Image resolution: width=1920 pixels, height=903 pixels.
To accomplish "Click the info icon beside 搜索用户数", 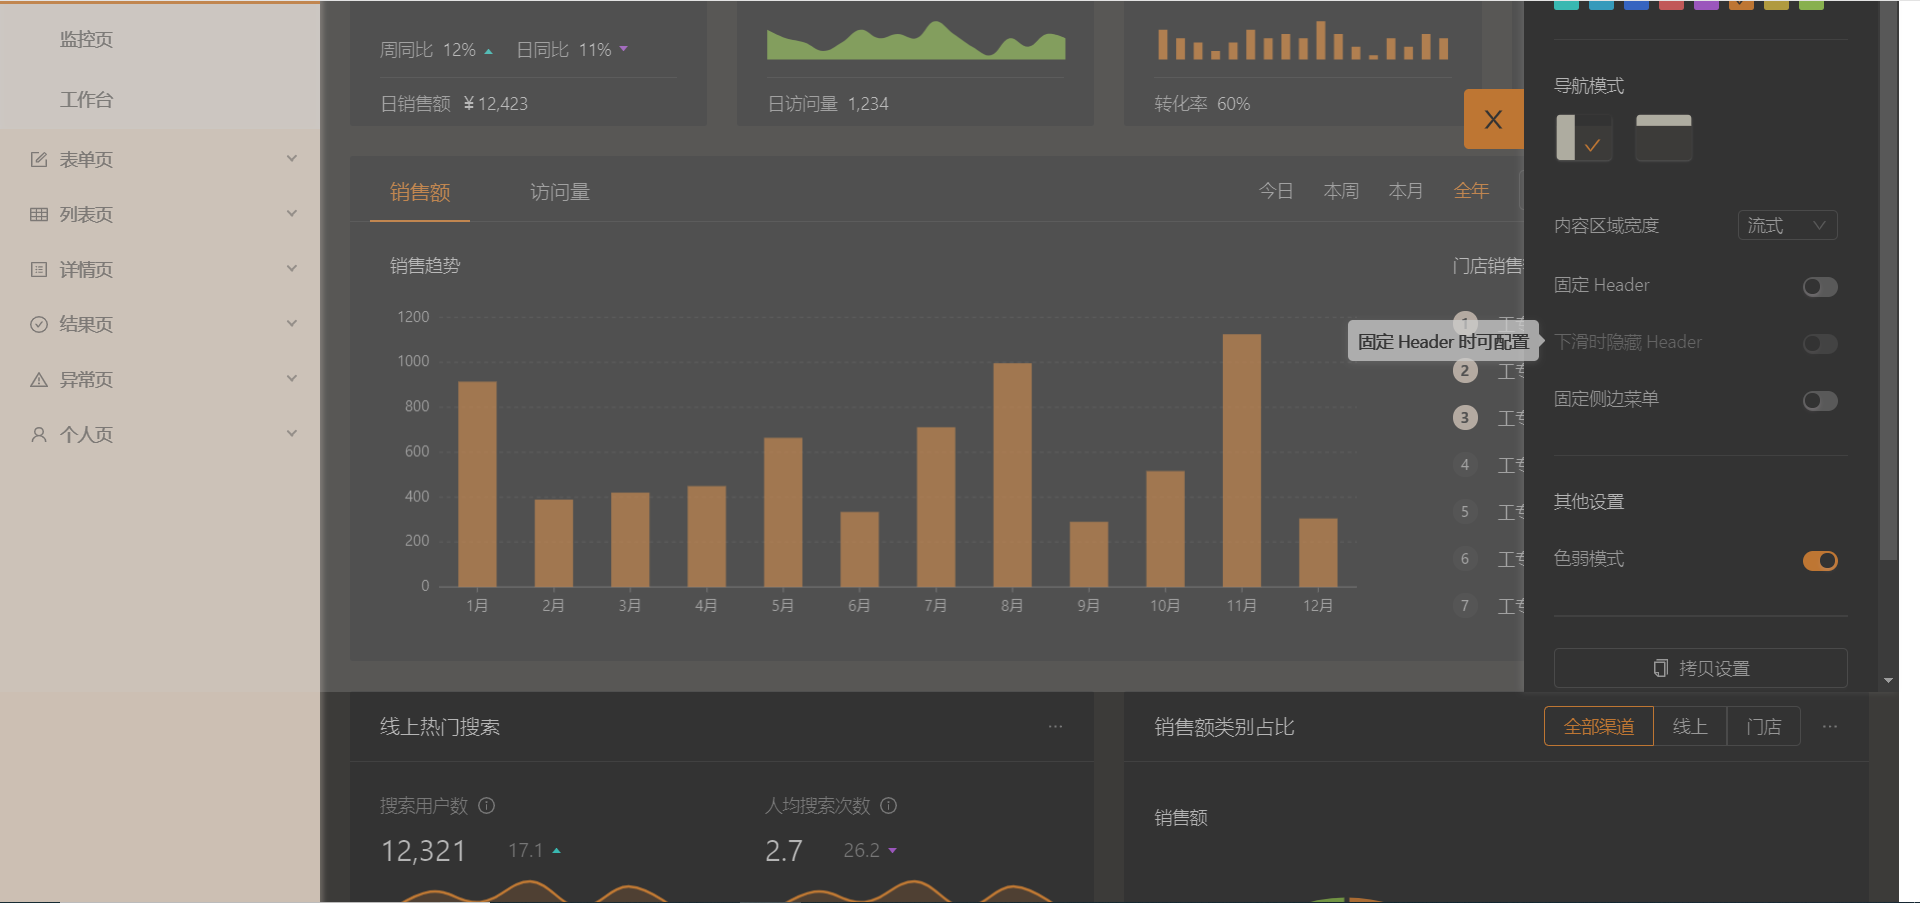I will 487,806.
